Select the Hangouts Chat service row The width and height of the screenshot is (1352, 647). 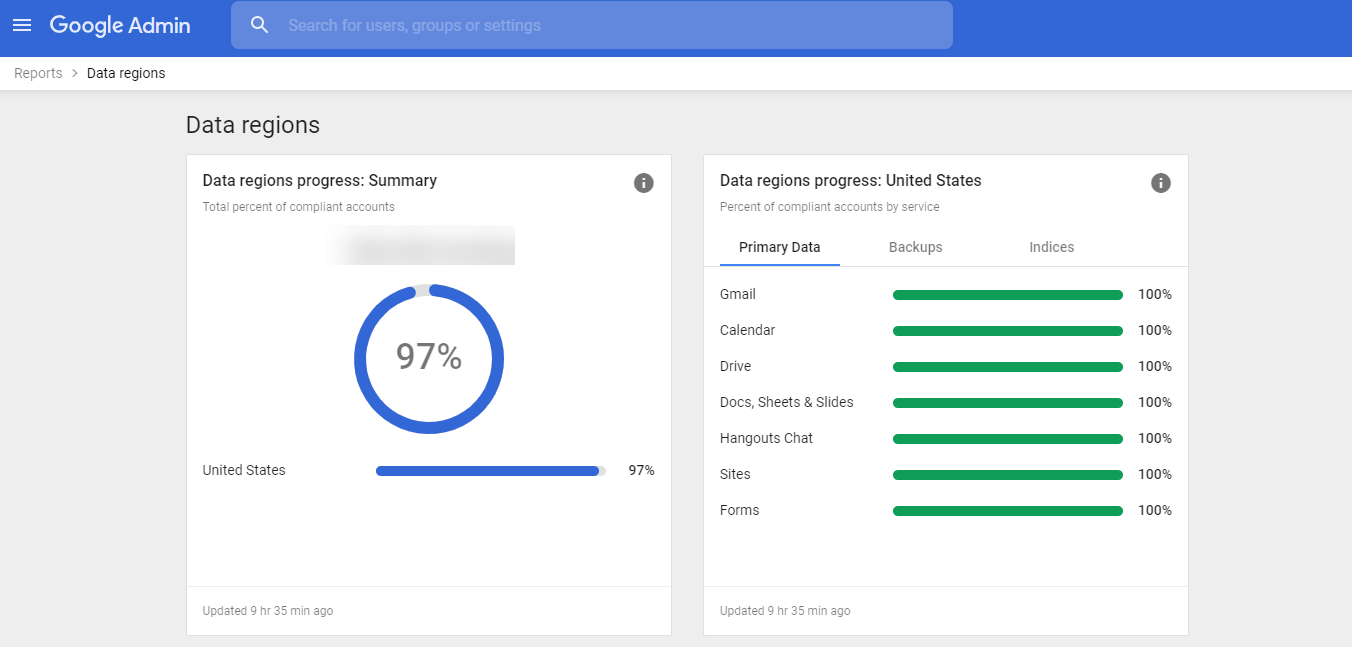point(766,438)
